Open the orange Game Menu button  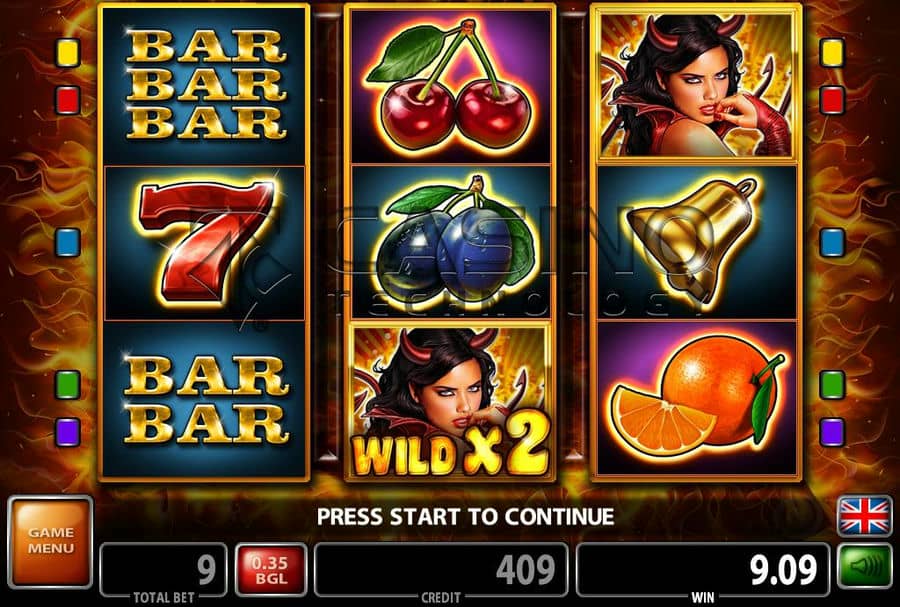pyautogui.click(x=51, y=542)
